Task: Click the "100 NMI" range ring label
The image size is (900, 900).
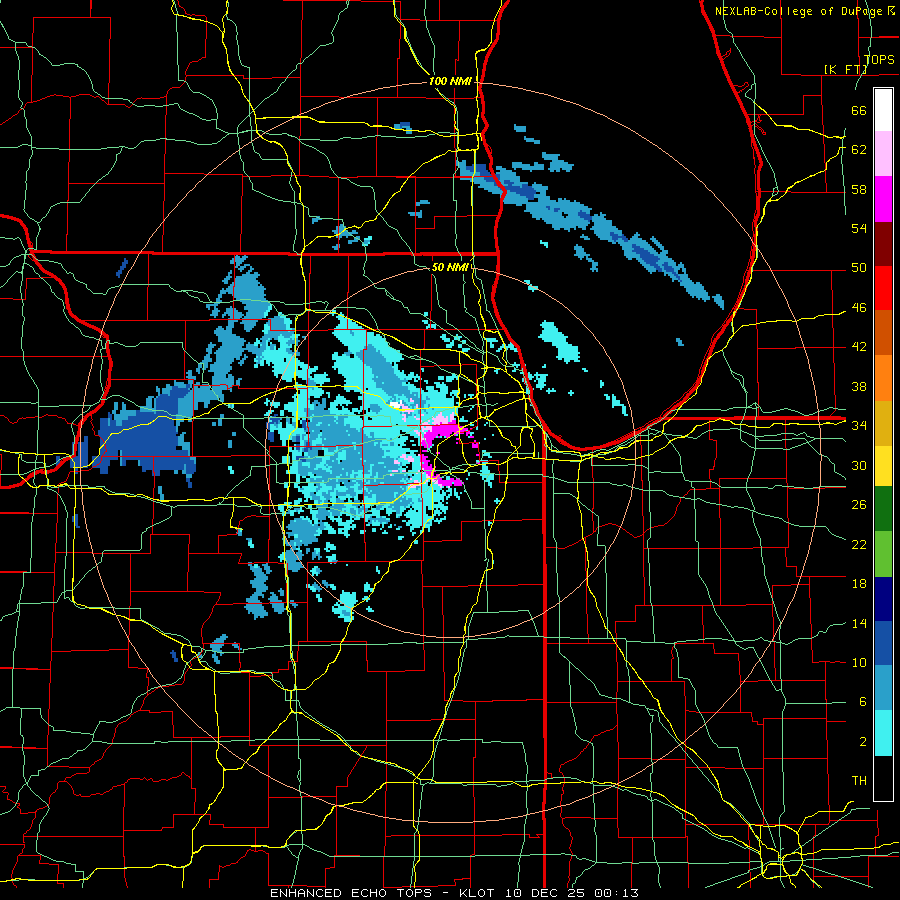Action: click(x=450, y=81)
